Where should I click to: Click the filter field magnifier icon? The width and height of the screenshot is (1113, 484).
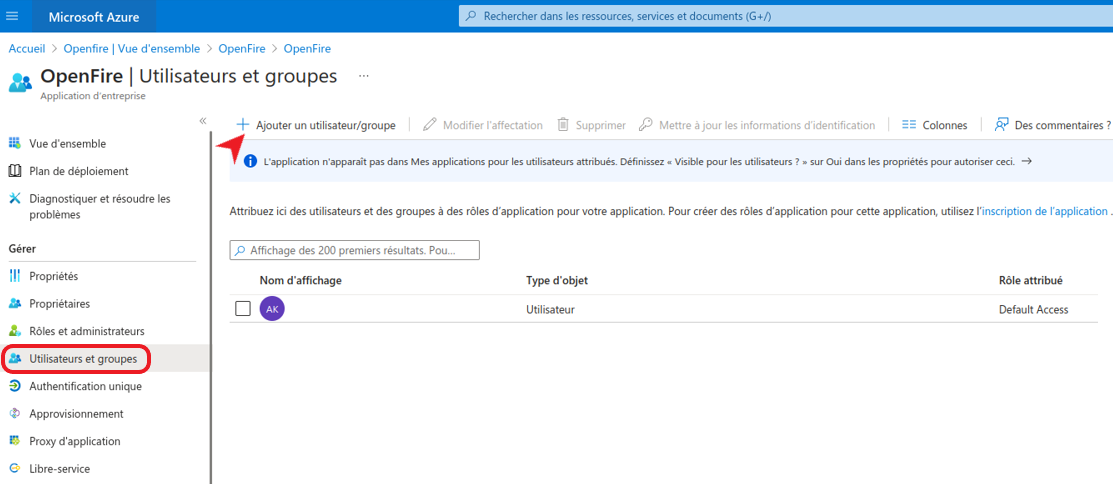[241, 251]
